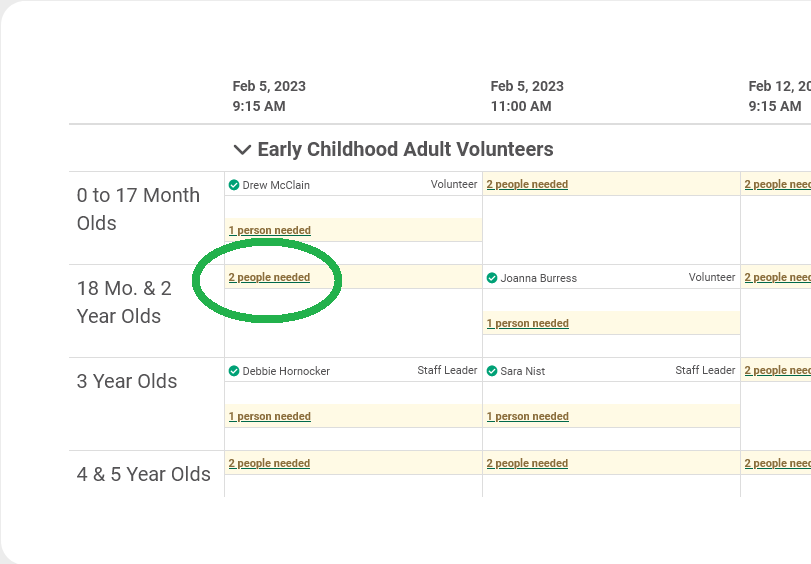Open '1 person needed' under Joanna Burress

pyautogui.click(x=527, y=324)
